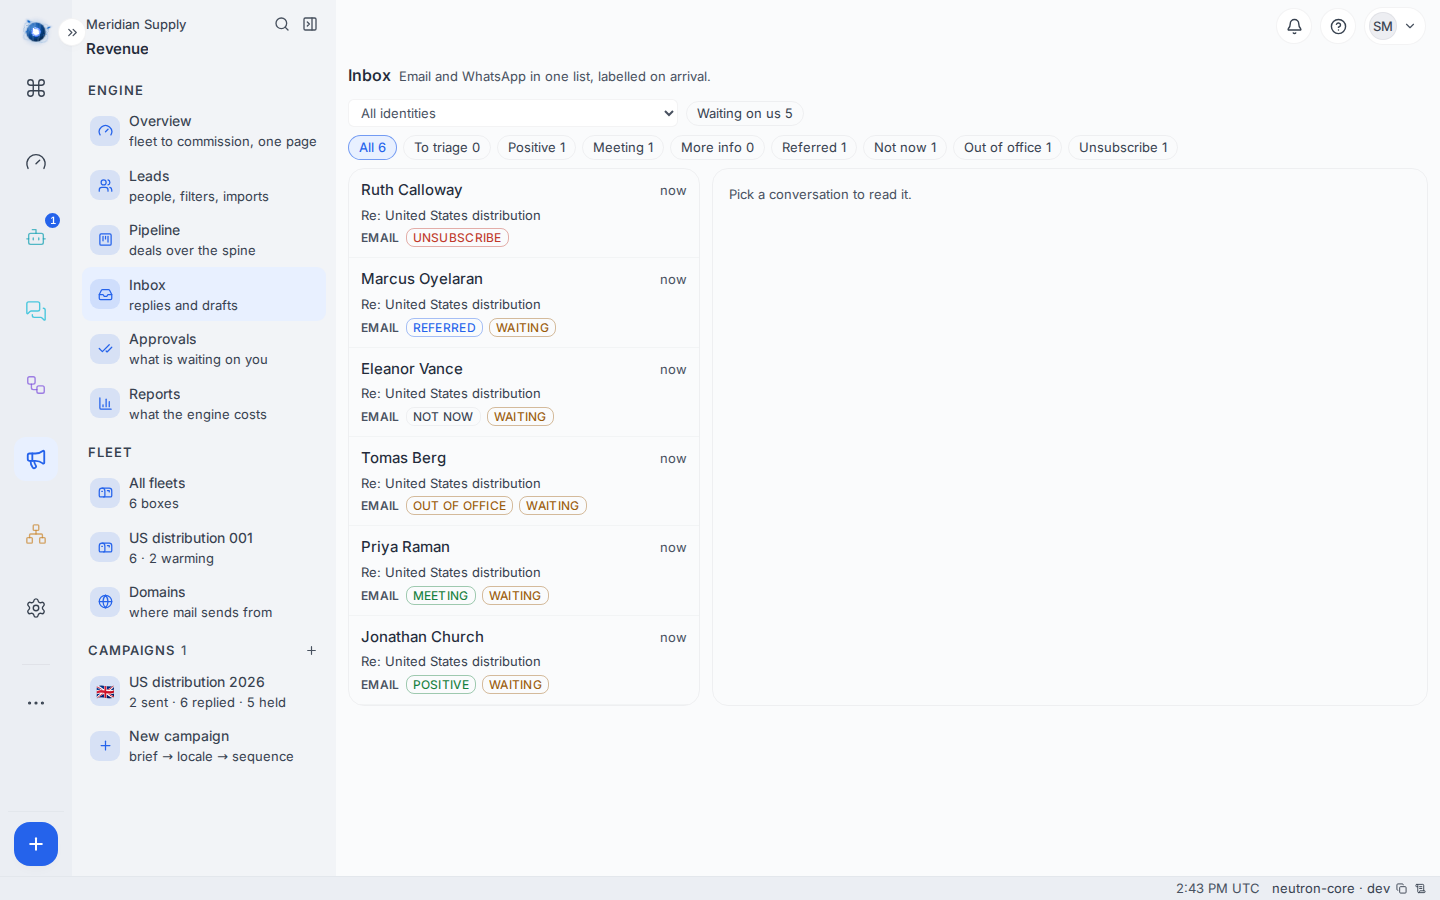Click the POSITIVE label on Jonathan Church
The width and height of the screenshot is (1440, 900).
pos(441,685)
